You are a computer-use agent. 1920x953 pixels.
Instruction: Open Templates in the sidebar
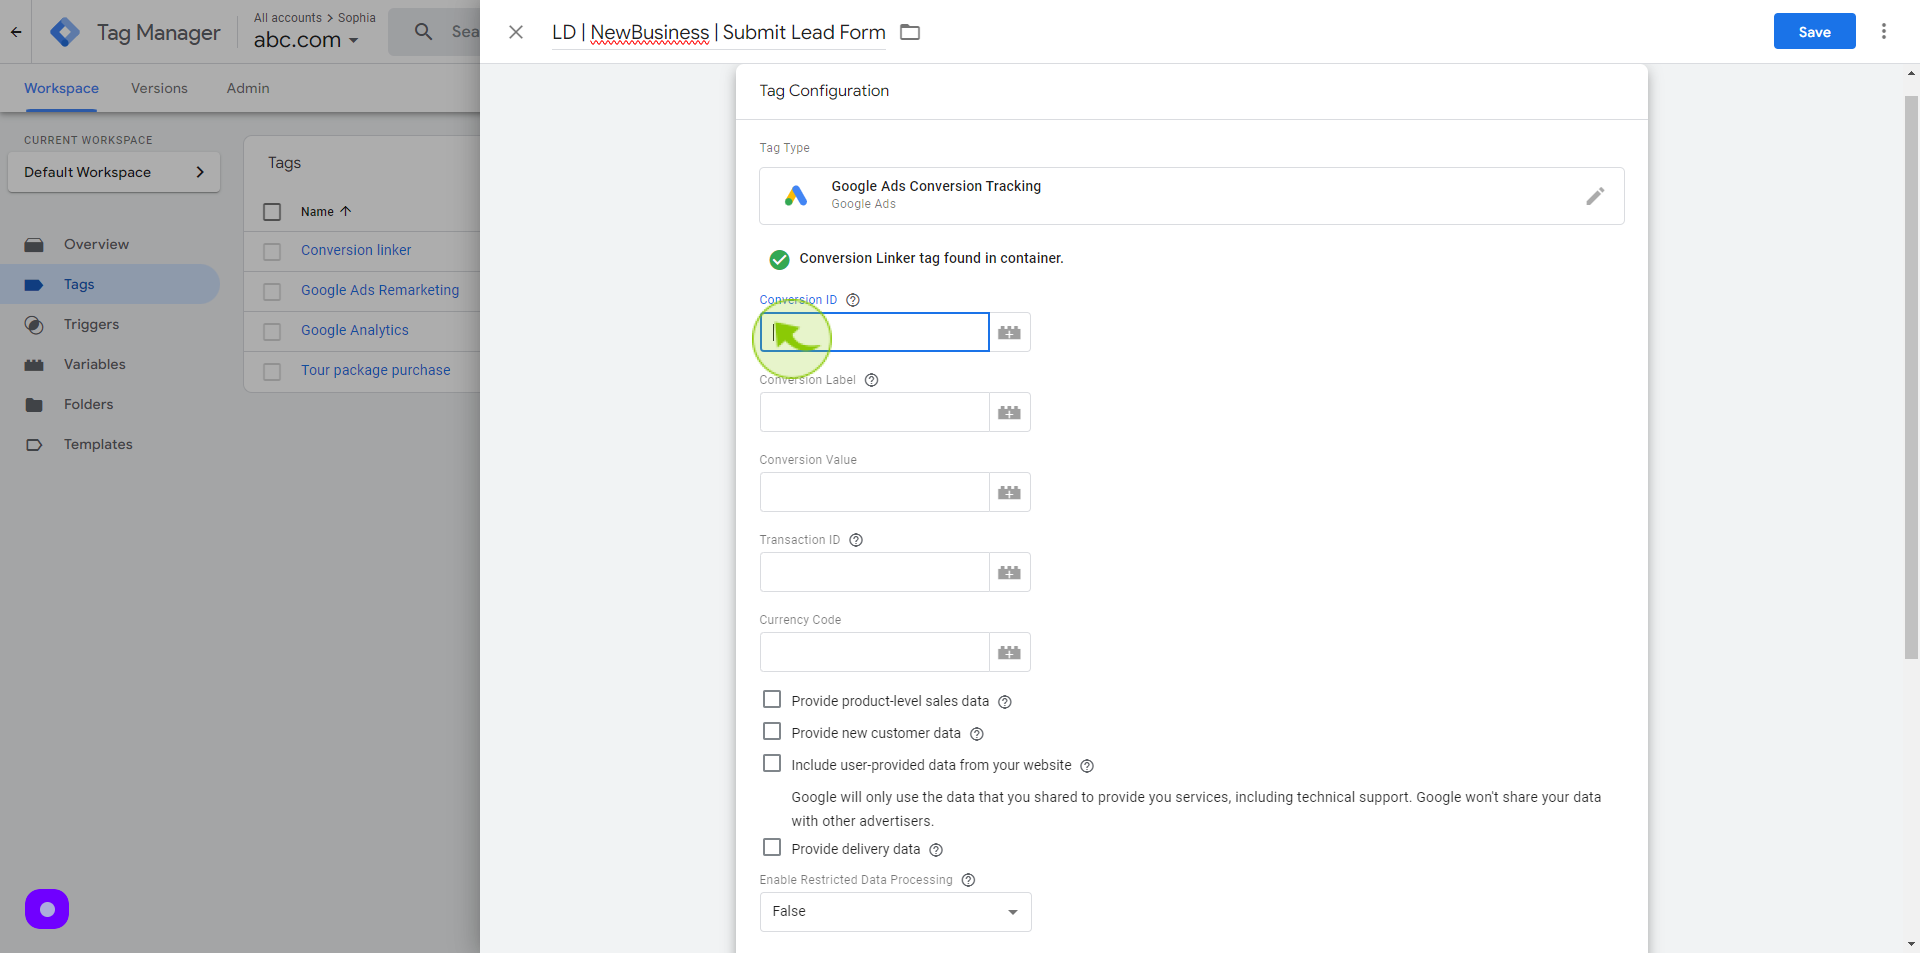click(110, 444)
